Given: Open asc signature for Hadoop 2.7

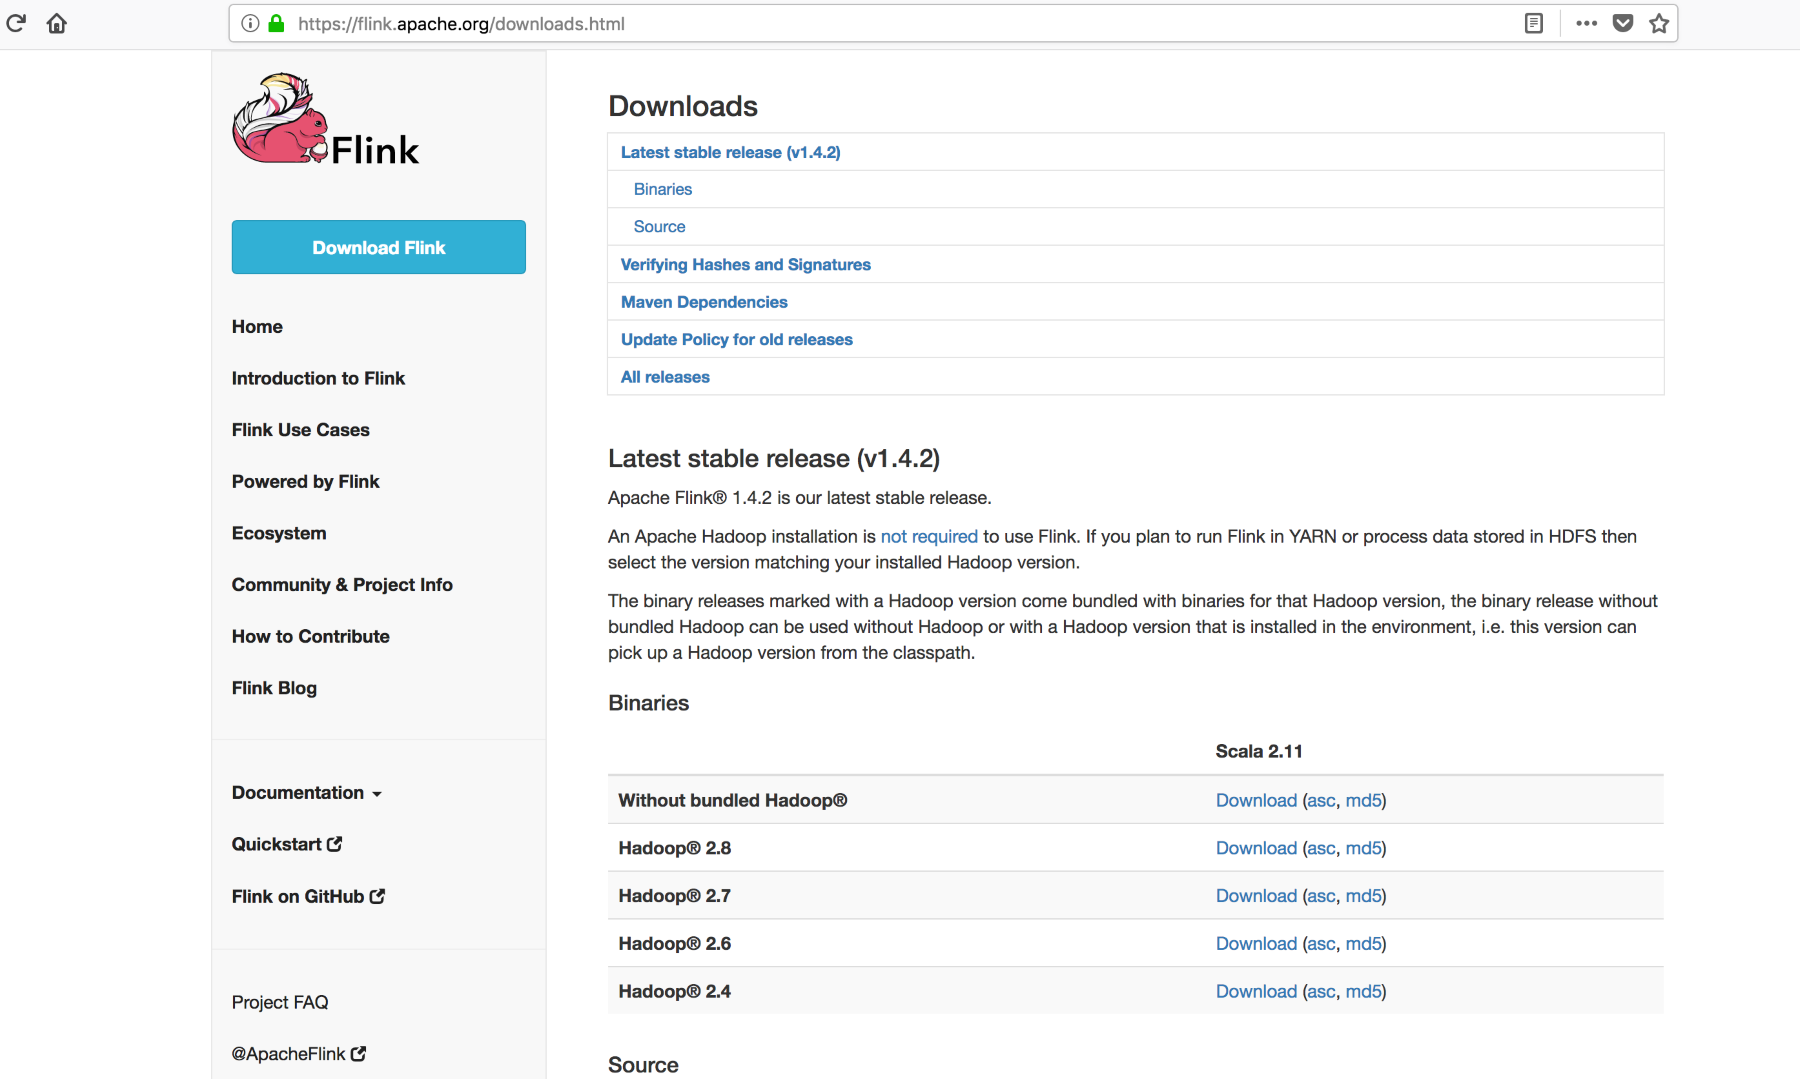Looking at the screenshot, I should pyautogui.click(x=1321, y=896).
